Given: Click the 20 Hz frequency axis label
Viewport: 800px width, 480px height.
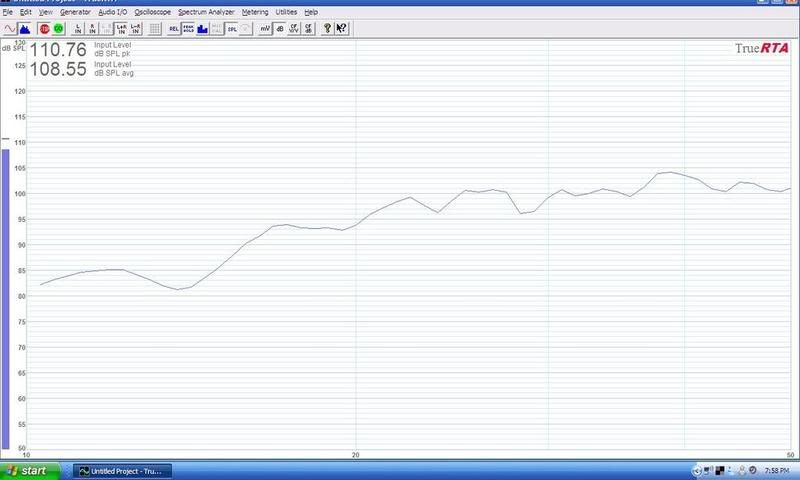Looking at the screenshot, I should coord(356,454).
